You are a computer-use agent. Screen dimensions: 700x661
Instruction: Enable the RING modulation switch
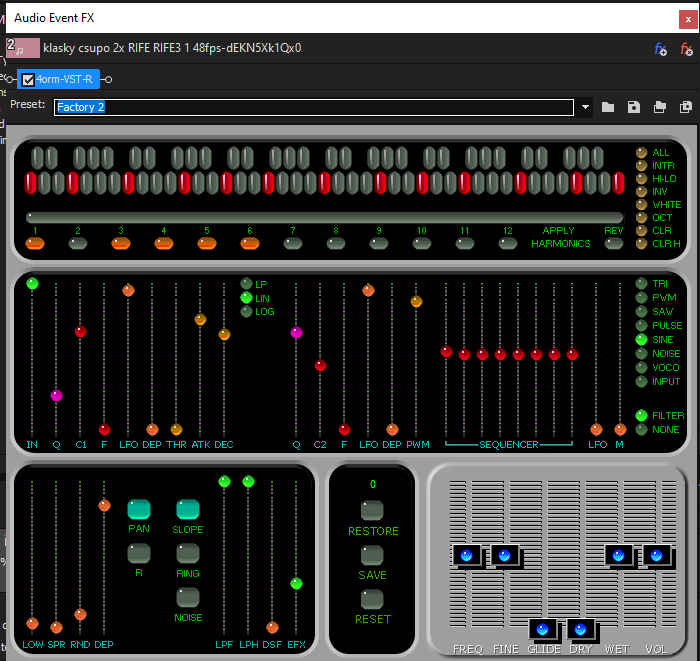tap(188, 554)
